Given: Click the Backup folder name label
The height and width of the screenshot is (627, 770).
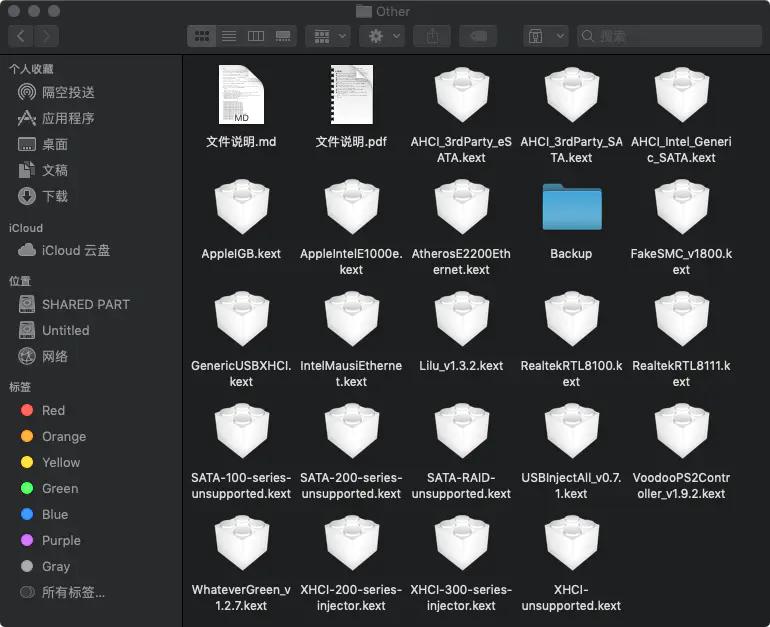Looking at the screenshot, I should coord(571,254).
